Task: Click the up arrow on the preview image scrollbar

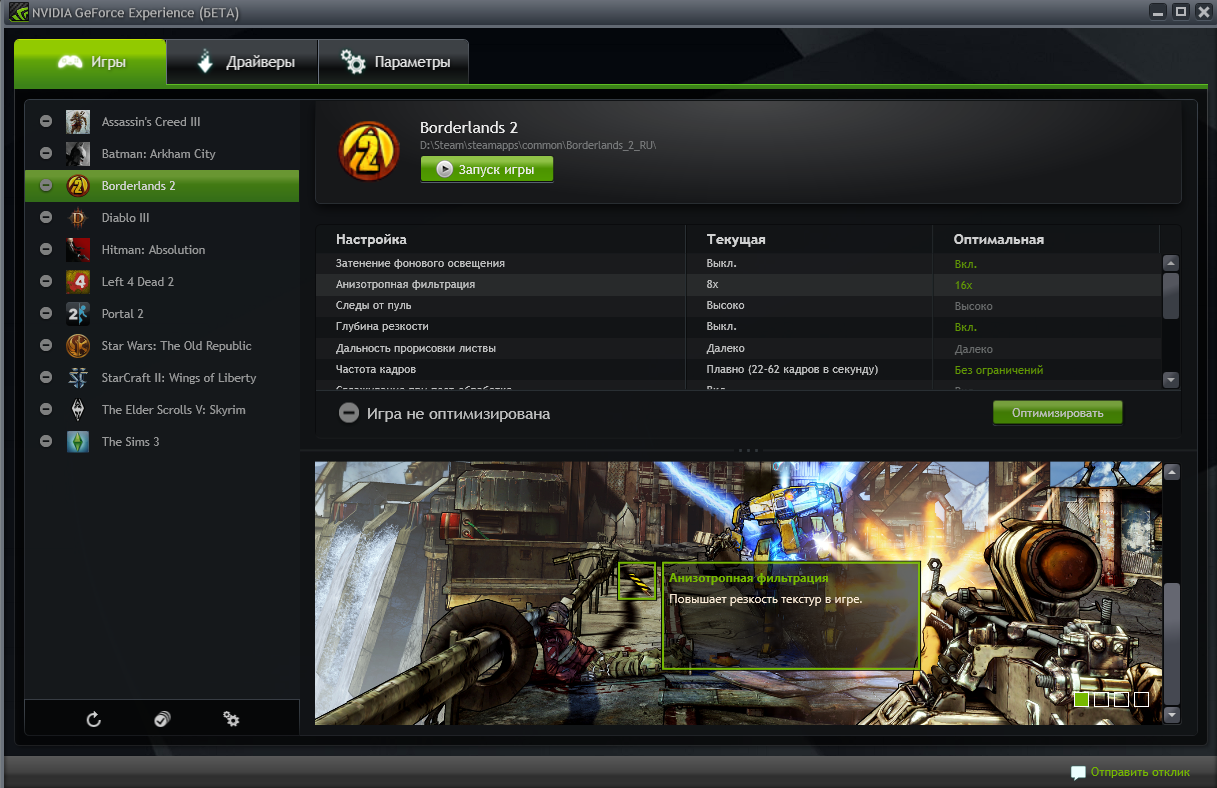Action: click(1170, 470)
